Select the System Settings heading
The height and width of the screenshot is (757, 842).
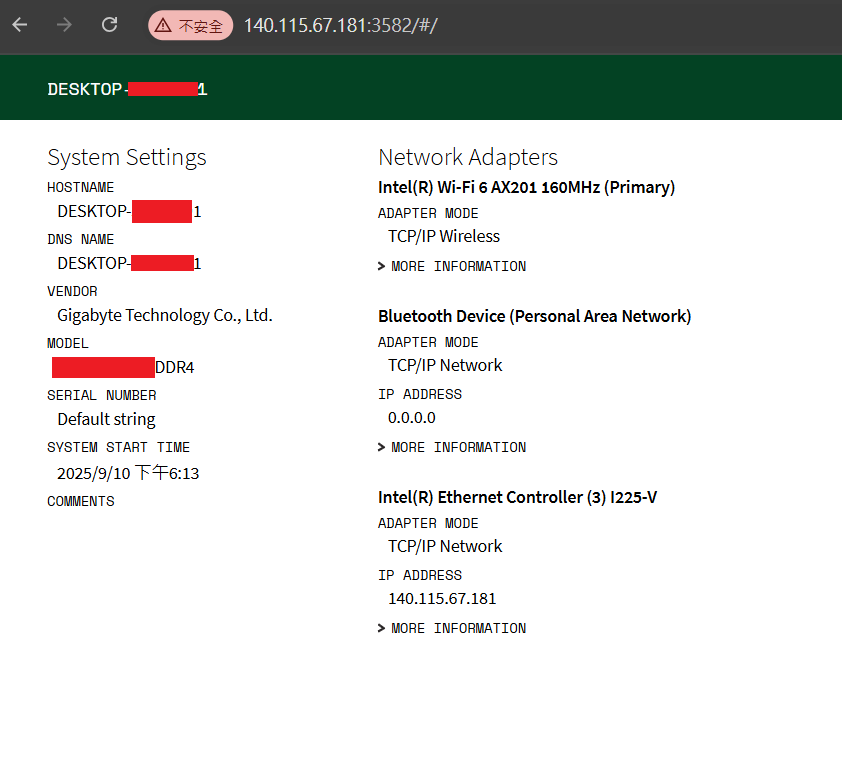point(127,158)
